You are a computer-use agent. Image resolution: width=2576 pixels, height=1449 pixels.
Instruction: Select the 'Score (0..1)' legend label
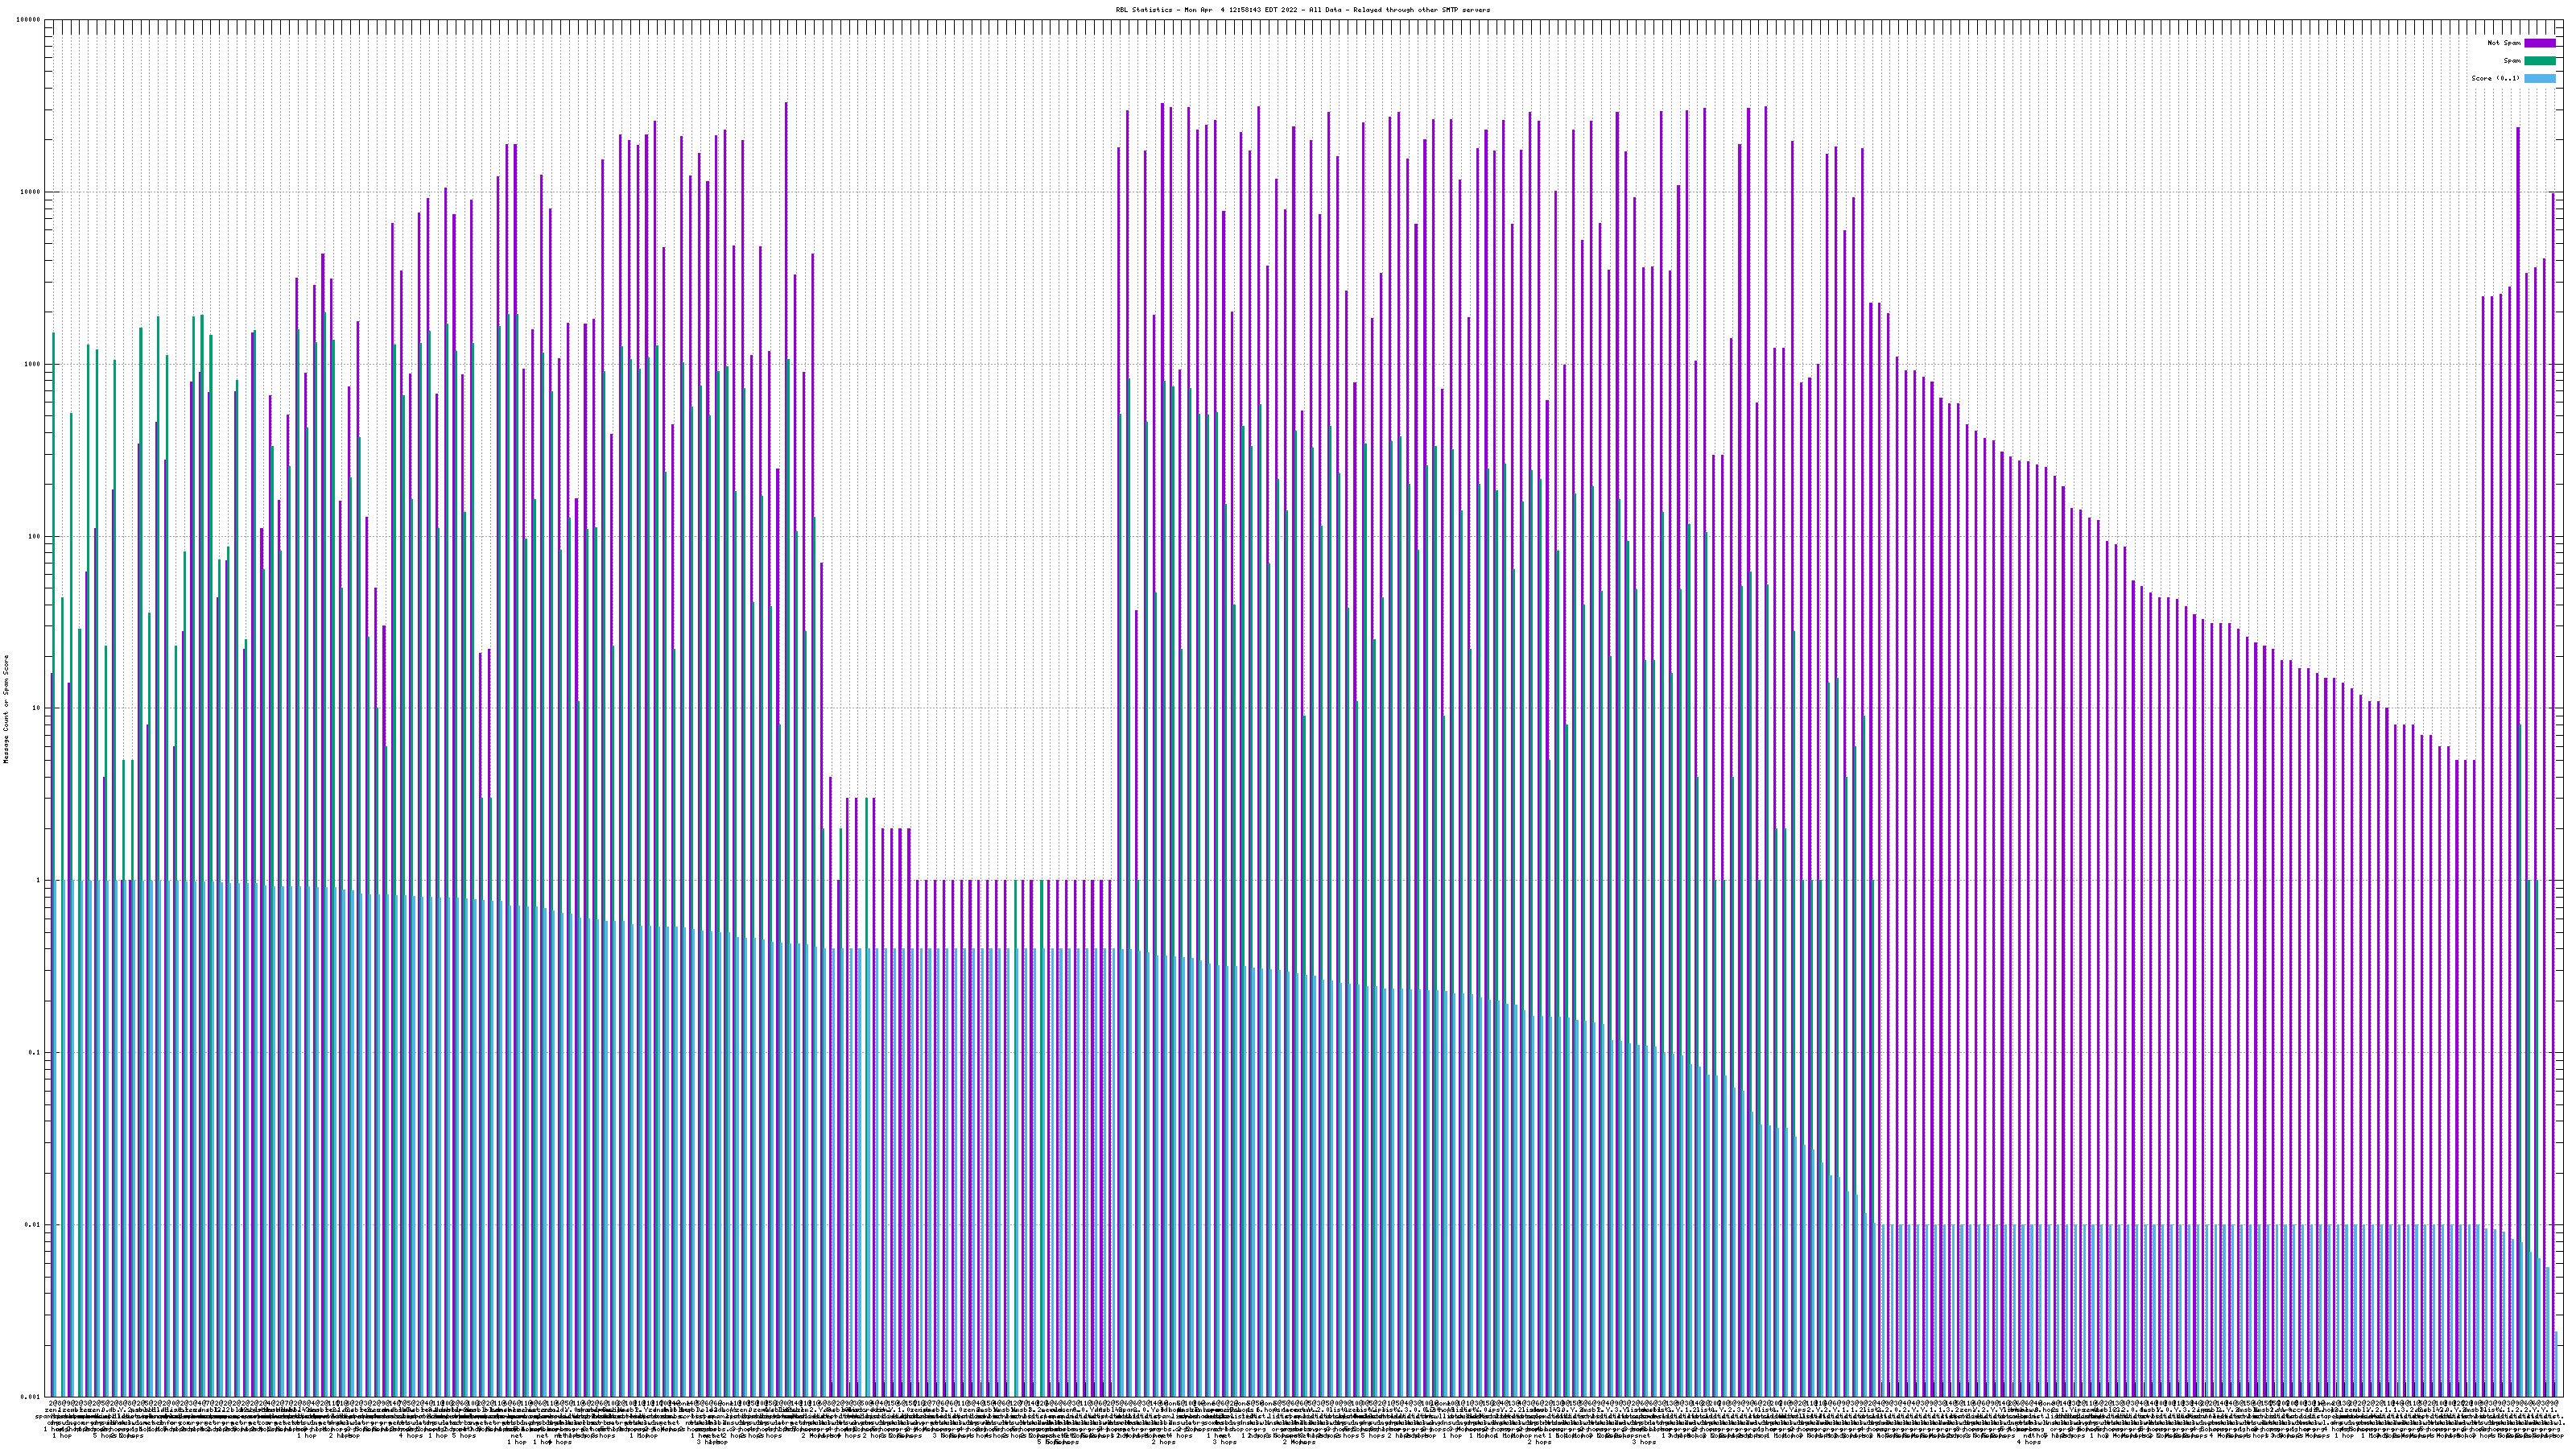(x=2495, y=78)
